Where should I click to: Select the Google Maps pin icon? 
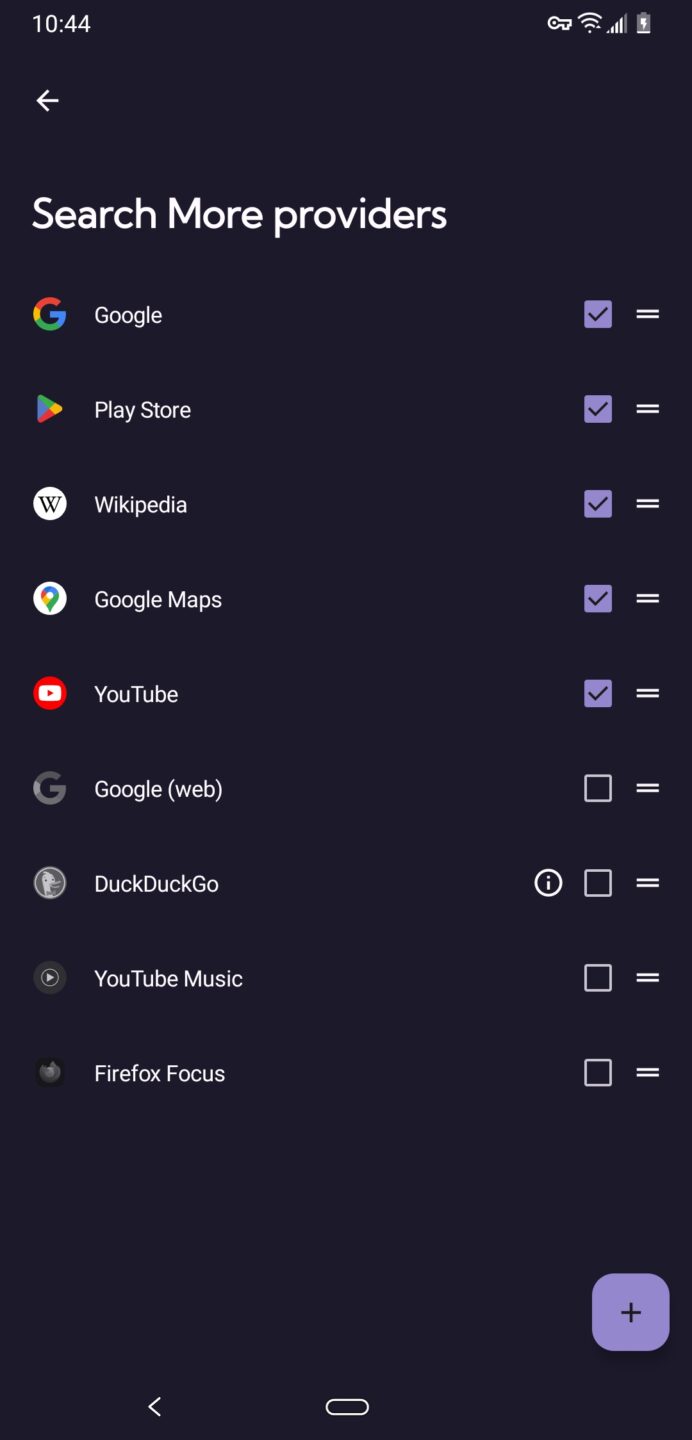49,598
